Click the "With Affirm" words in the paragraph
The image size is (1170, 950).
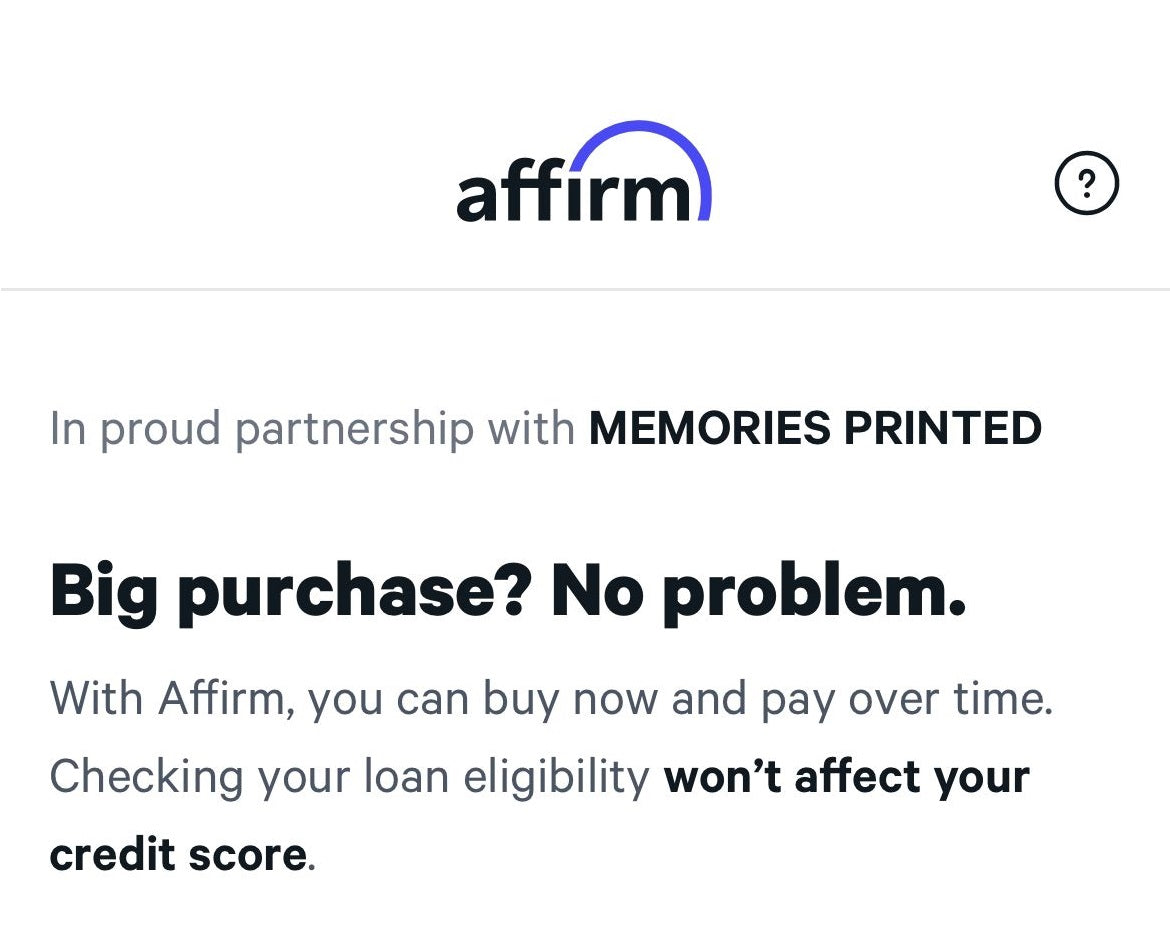(170, 699)
